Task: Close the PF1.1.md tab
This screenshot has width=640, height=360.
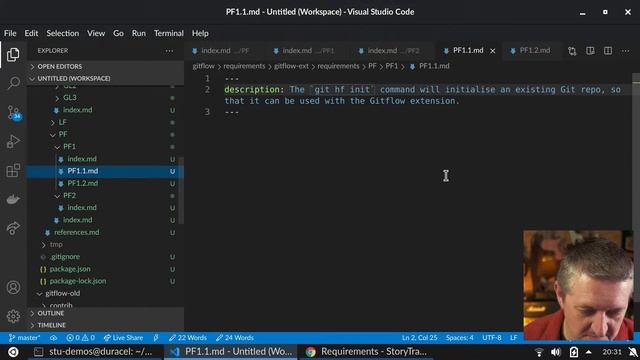Action: click(x=493, y=51)
